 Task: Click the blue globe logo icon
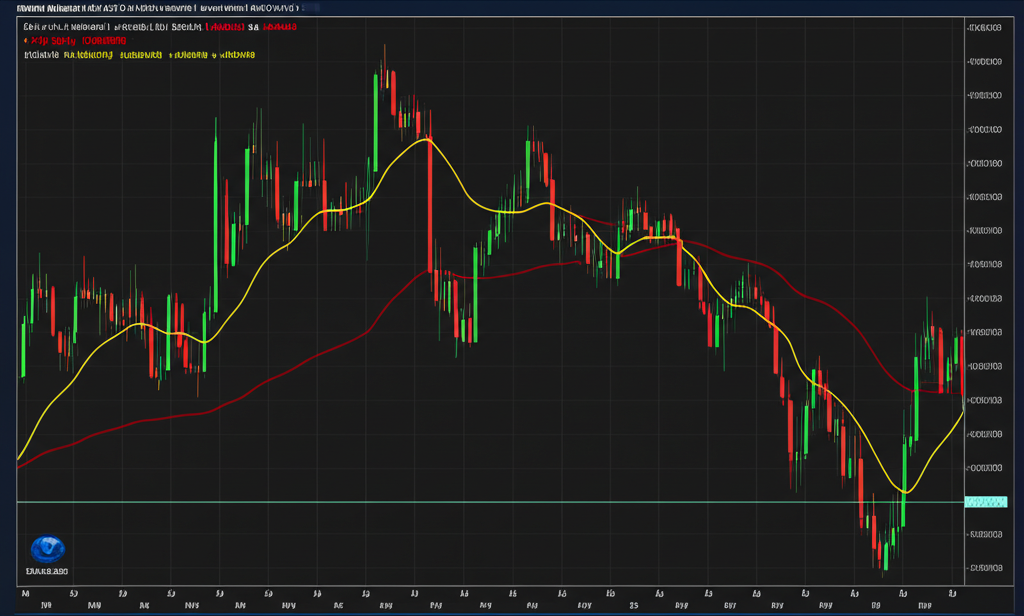click(x=48, y=548)
